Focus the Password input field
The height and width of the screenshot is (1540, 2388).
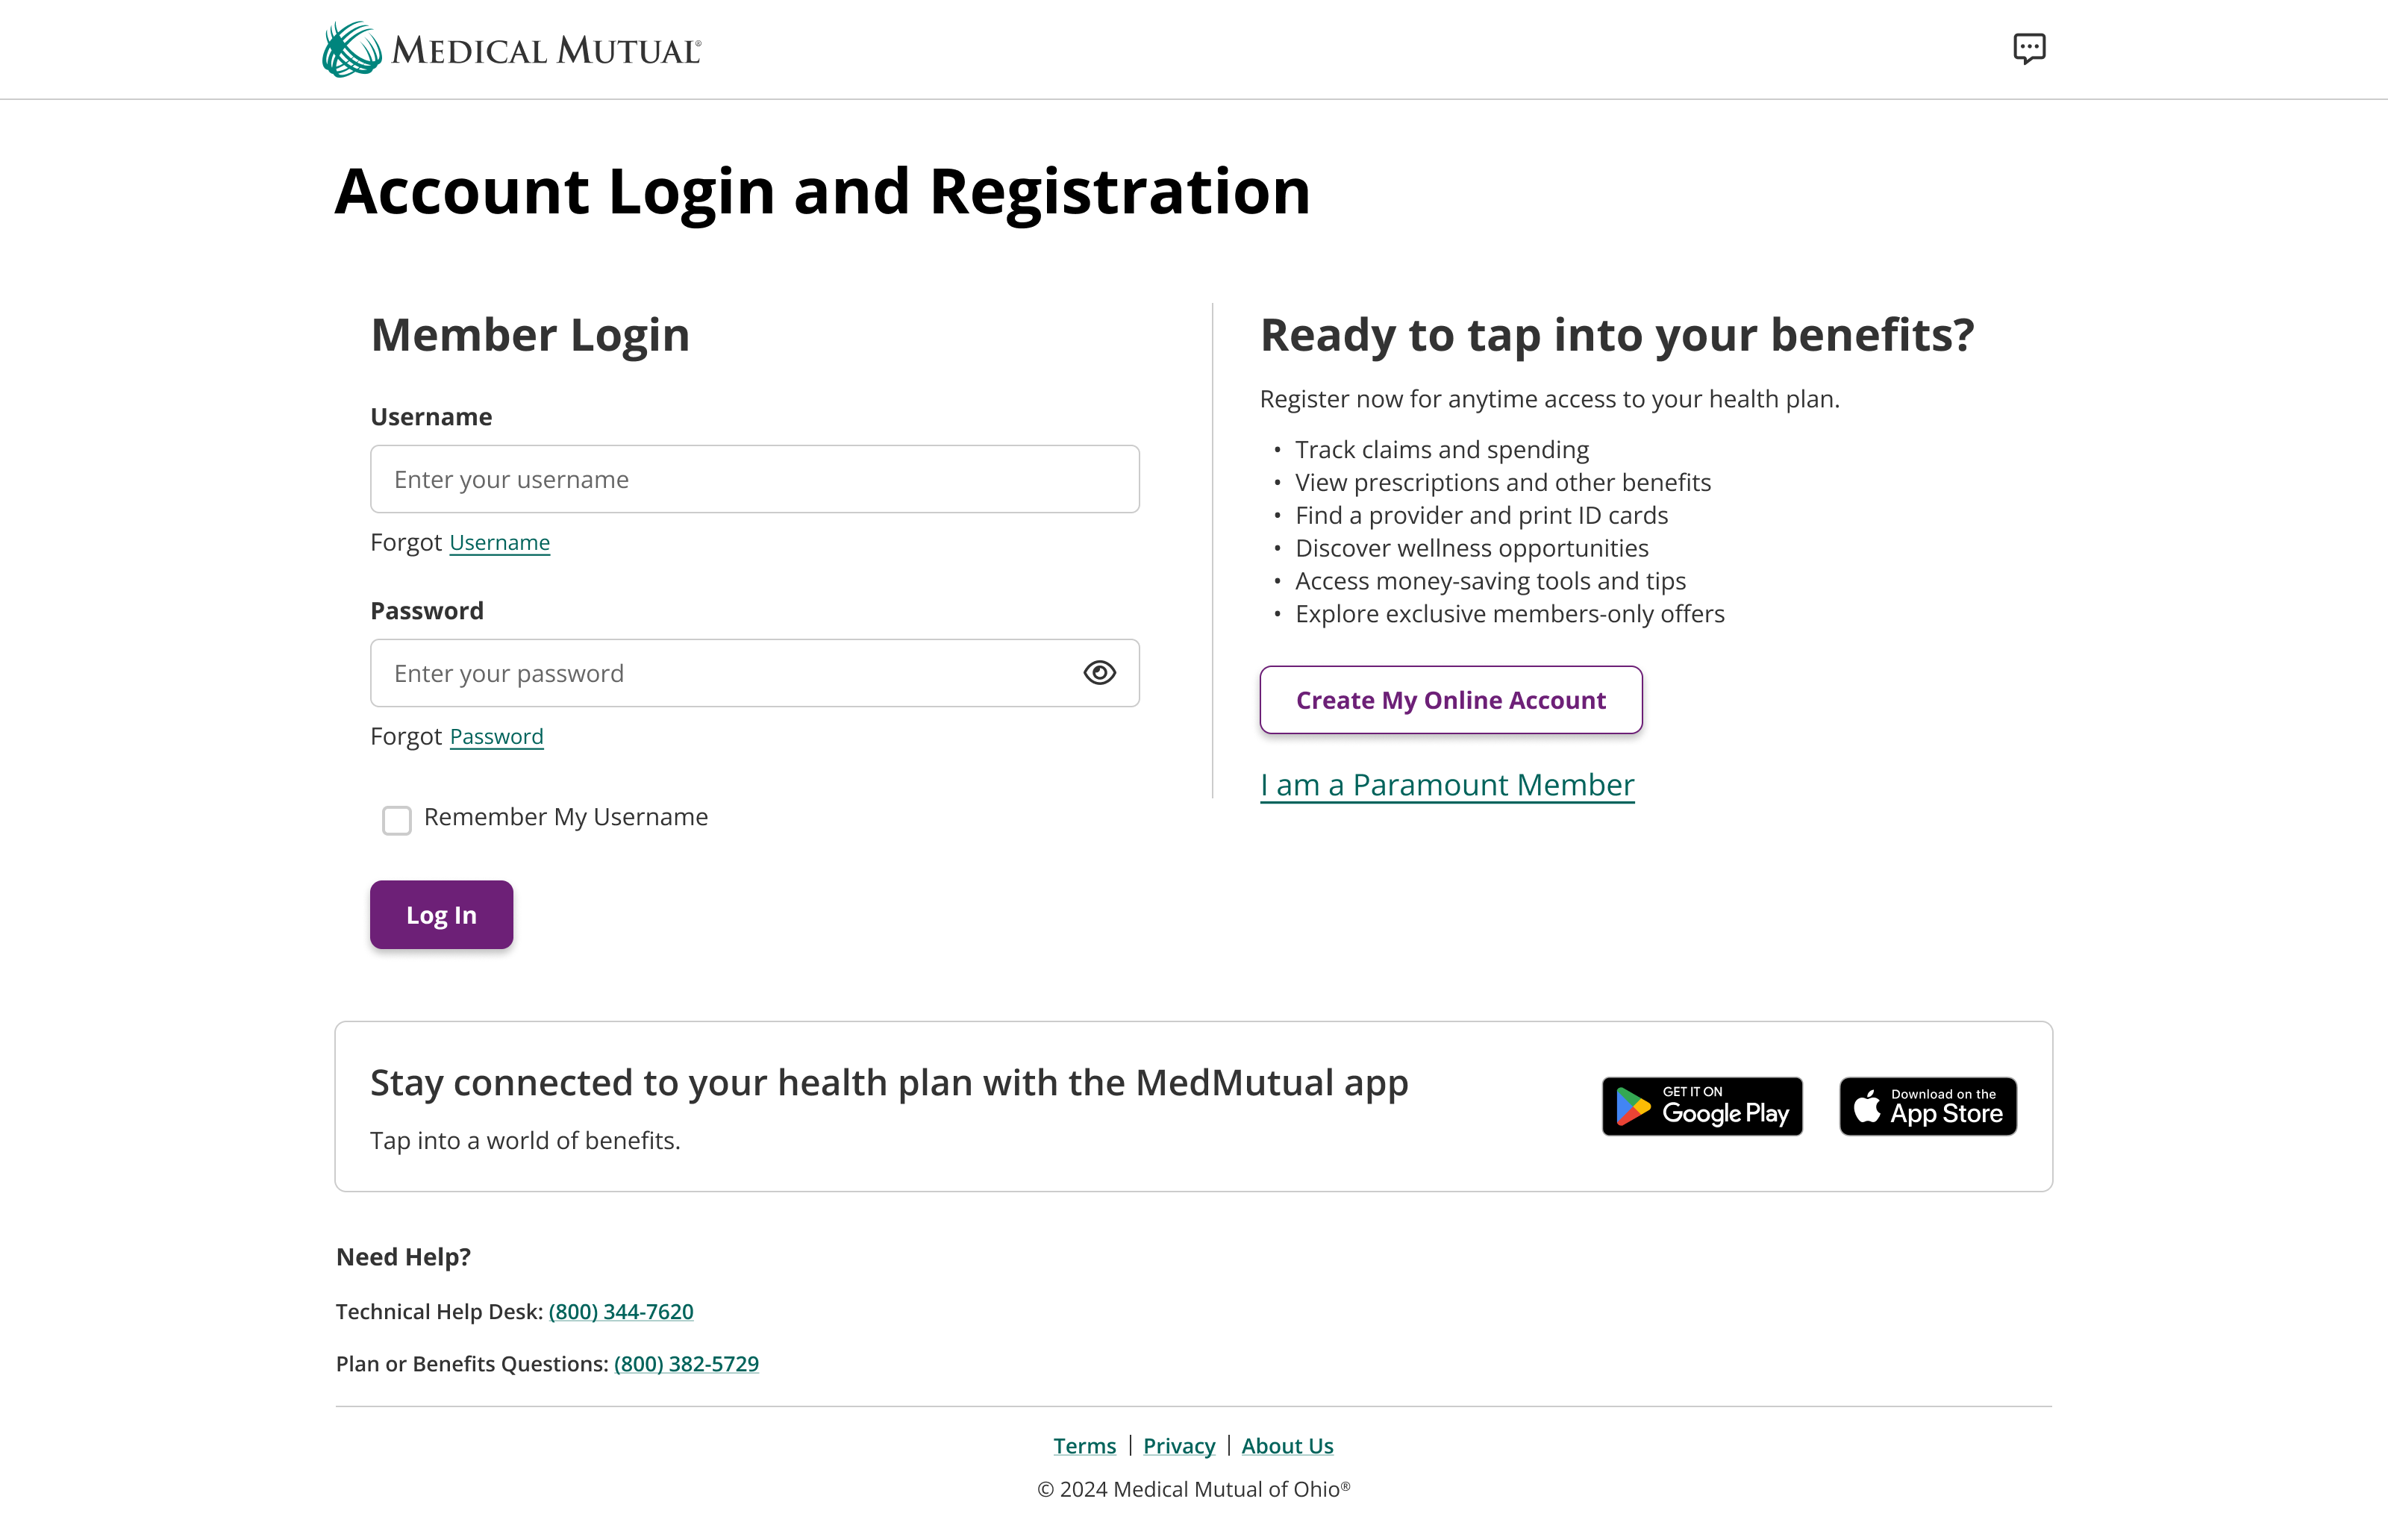click(x=720, y=673)
